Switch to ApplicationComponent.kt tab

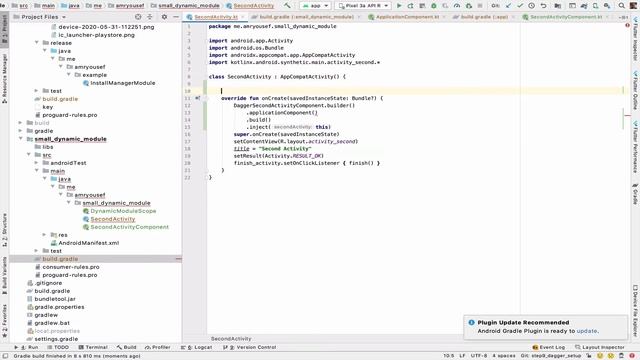click(407, 17)
